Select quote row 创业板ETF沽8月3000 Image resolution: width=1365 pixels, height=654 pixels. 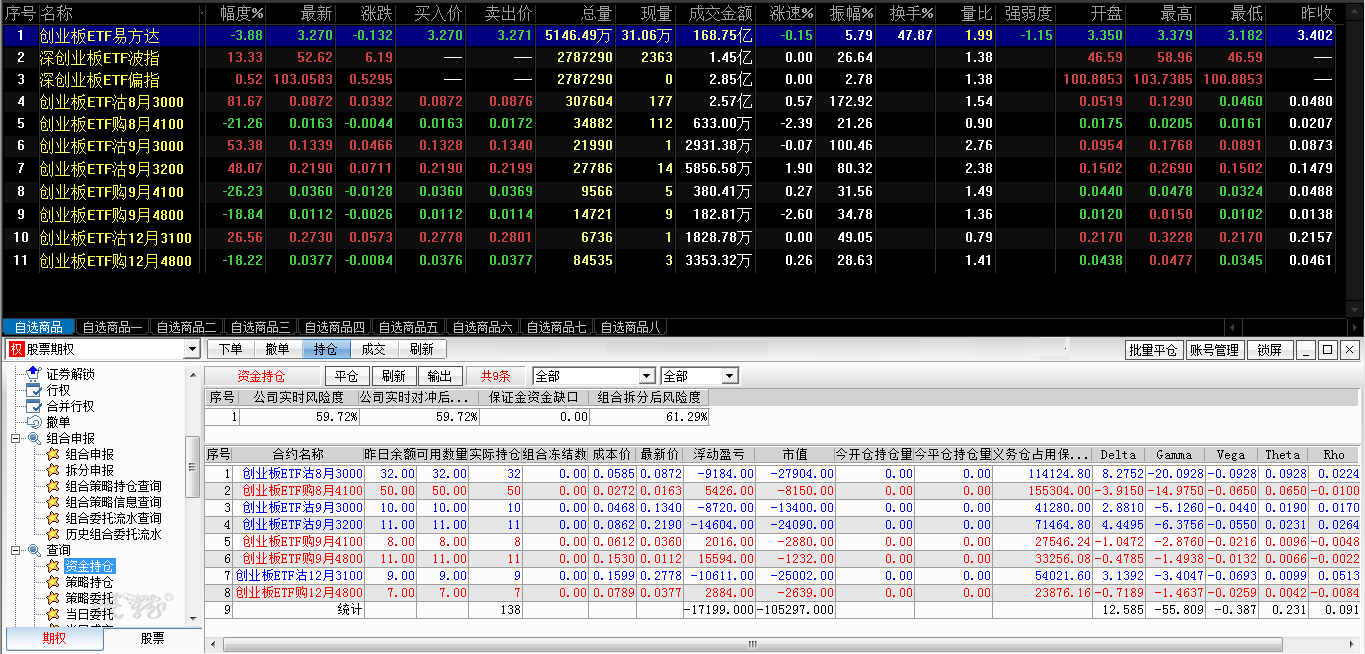(669, 101)
